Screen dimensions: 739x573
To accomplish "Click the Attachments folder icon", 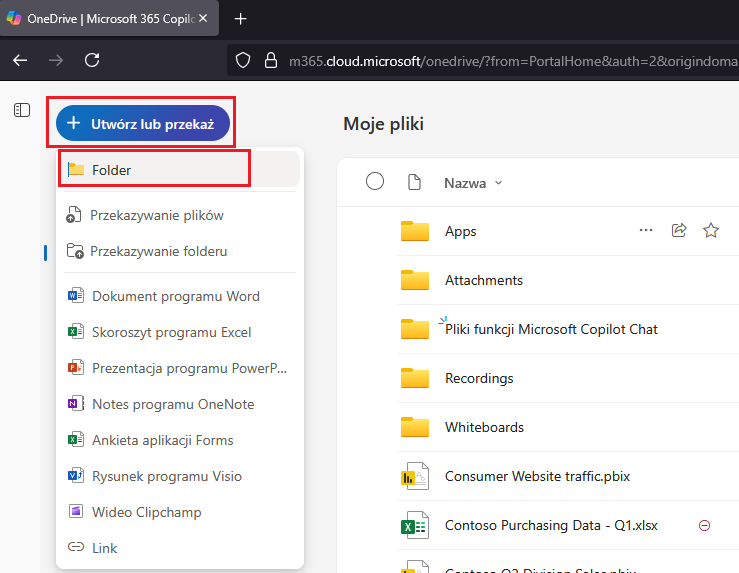I will tap(415, 280).
